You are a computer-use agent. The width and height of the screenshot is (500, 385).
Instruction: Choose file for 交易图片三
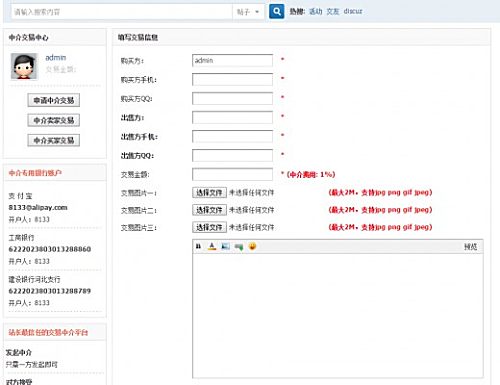click(x=209, y=227)
